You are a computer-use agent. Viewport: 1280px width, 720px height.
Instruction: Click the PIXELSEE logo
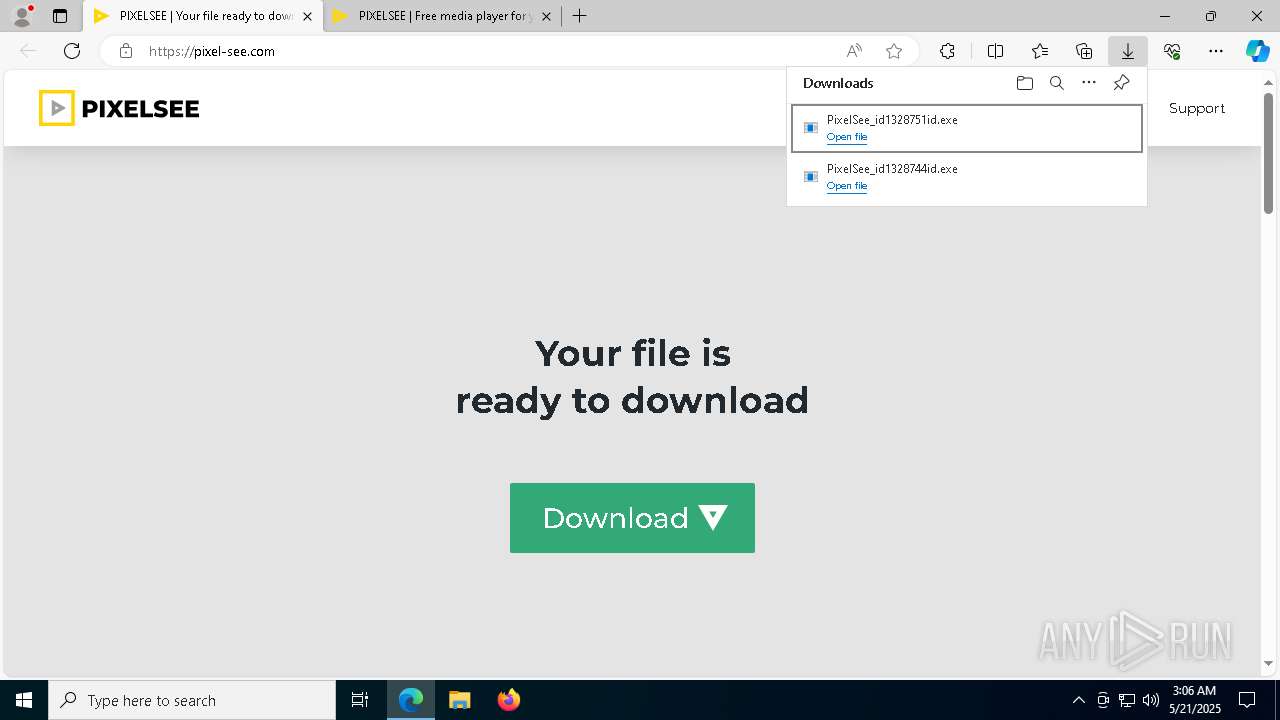click(119, 108)
